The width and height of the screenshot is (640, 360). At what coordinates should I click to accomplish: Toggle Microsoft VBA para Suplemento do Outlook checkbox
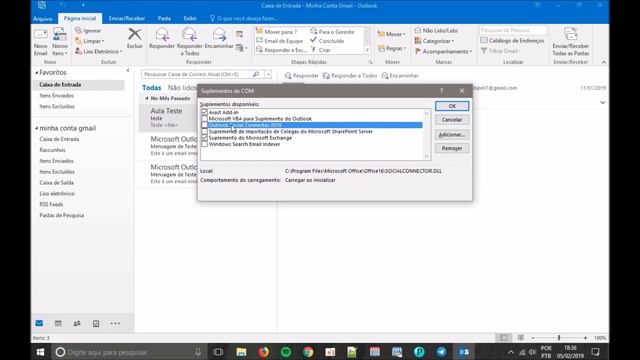point(204,119)
